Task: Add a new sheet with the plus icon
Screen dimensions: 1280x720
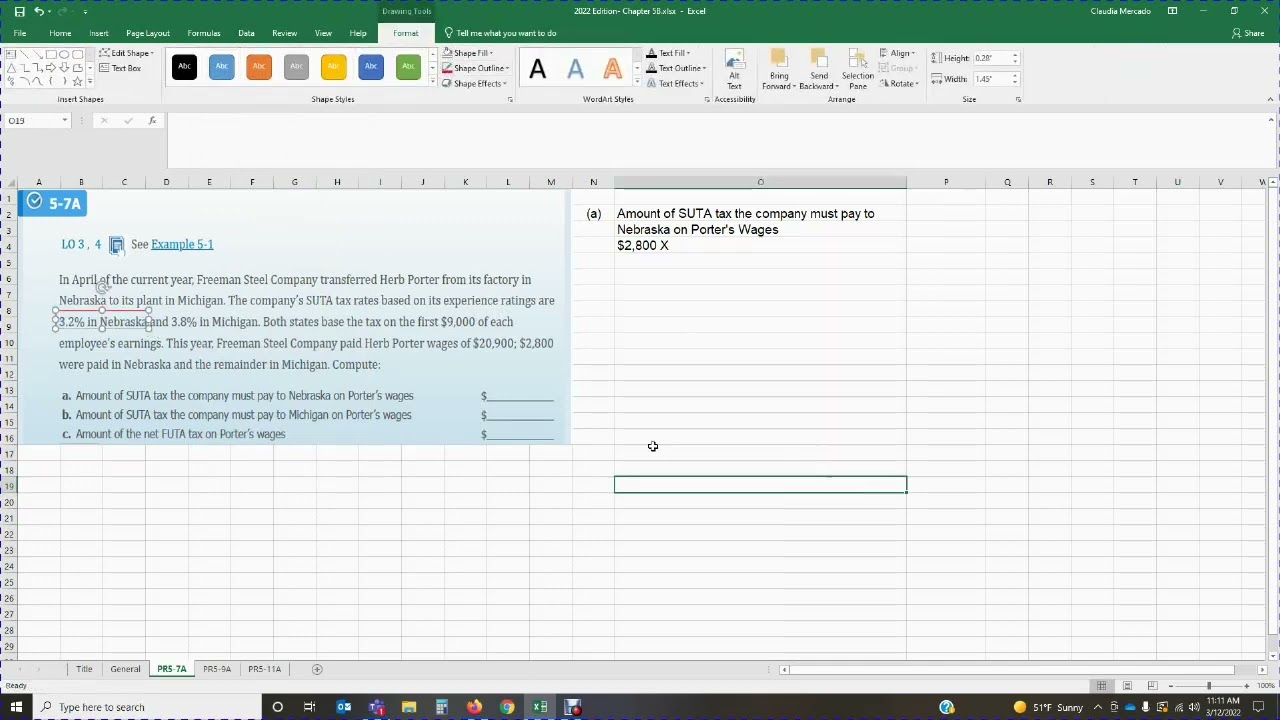Action: pos(317,669)
